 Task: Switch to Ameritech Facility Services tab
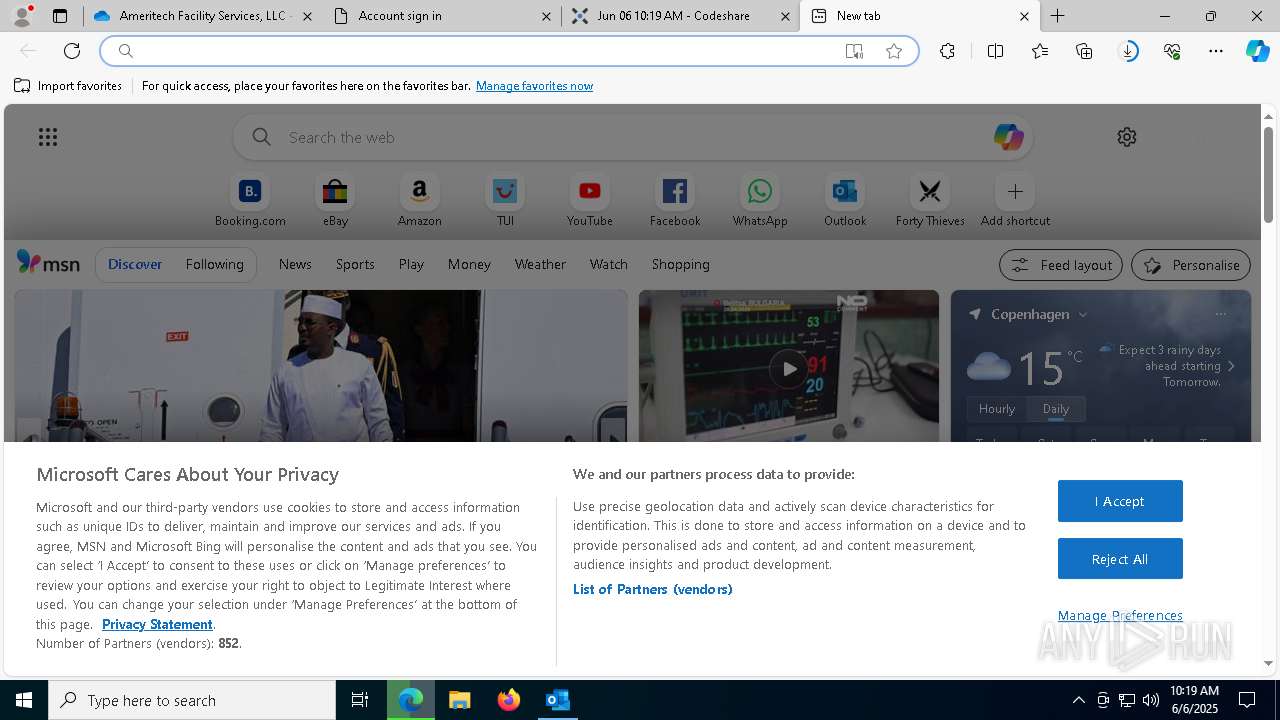tap(203, 16)
